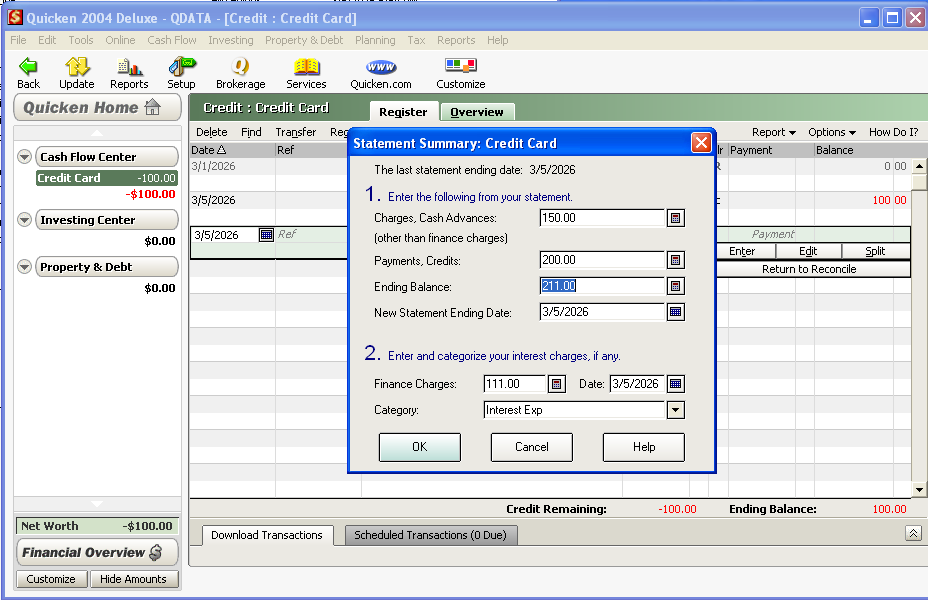Screen dimensions: 928x600
Task: Click the Cancel button in dialog
Action: (532, 447)
